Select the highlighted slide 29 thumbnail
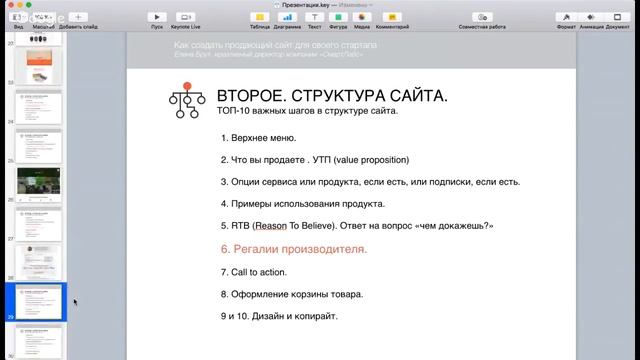 click(39, 302)
